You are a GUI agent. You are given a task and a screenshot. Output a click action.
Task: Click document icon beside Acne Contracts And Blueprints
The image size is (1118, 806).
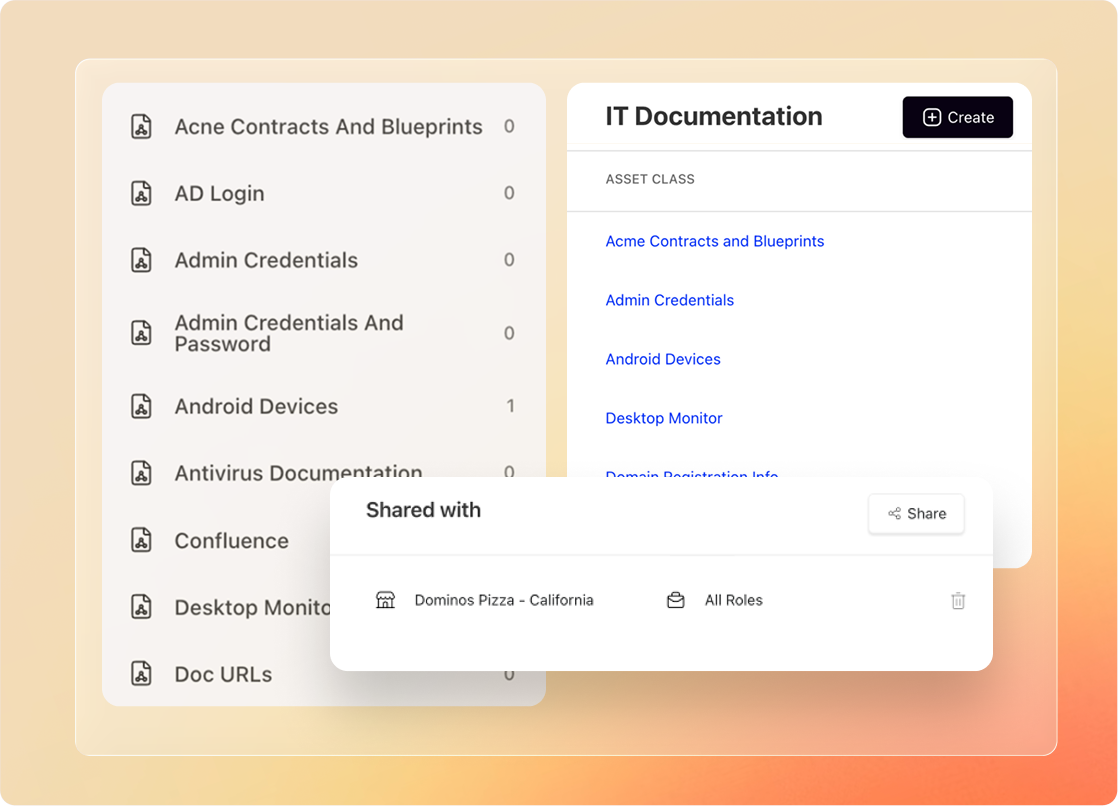click(x=142, y=127)
